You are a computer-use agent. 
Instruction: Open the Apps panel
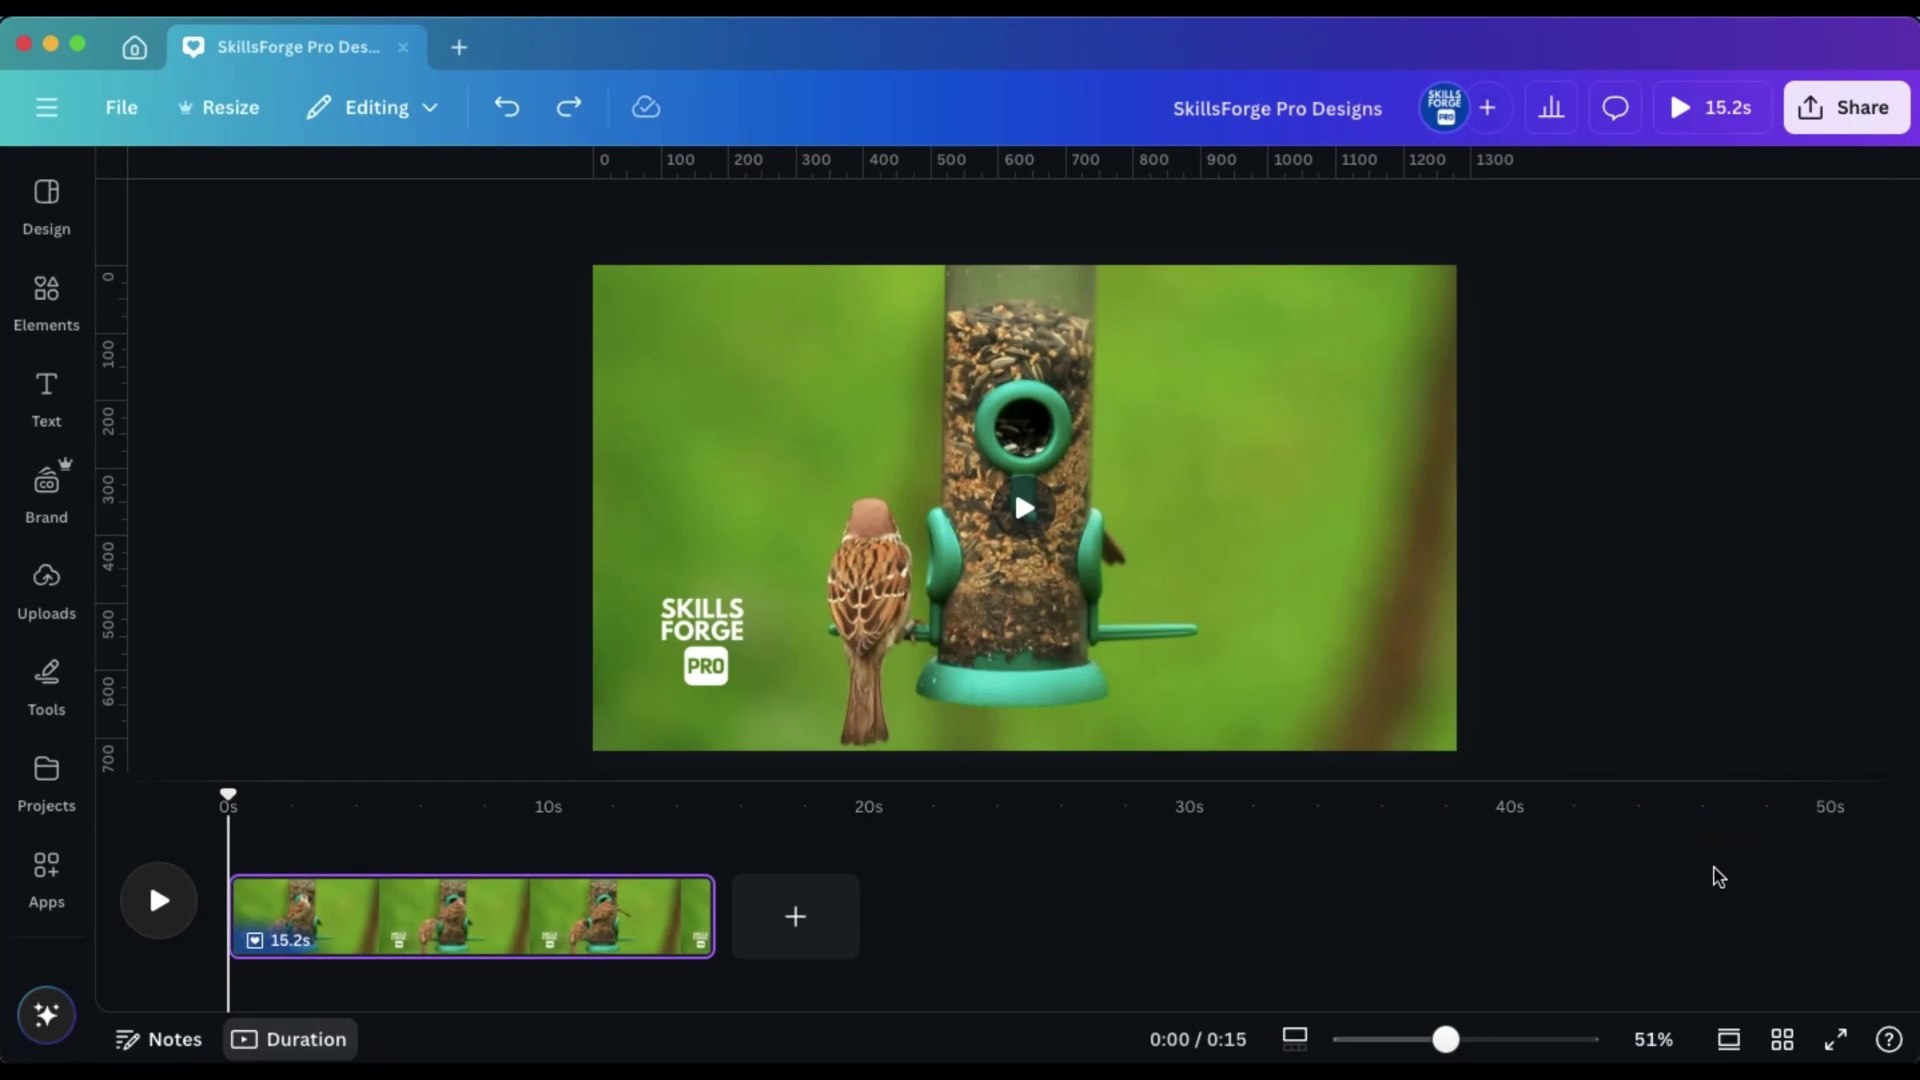[x=46, y=880]
